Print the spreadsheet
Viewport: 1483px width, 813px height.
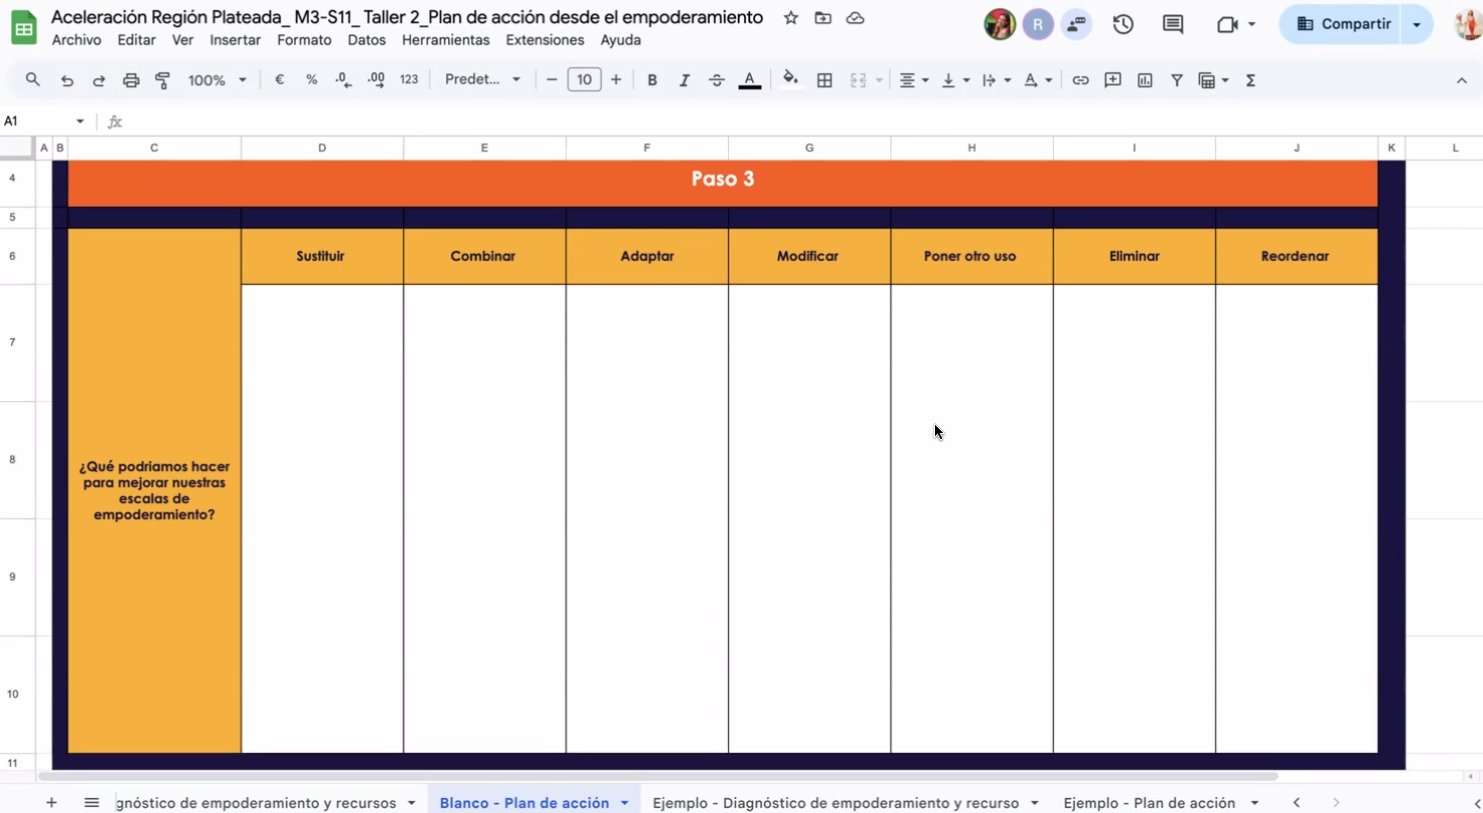coord(131,80)
